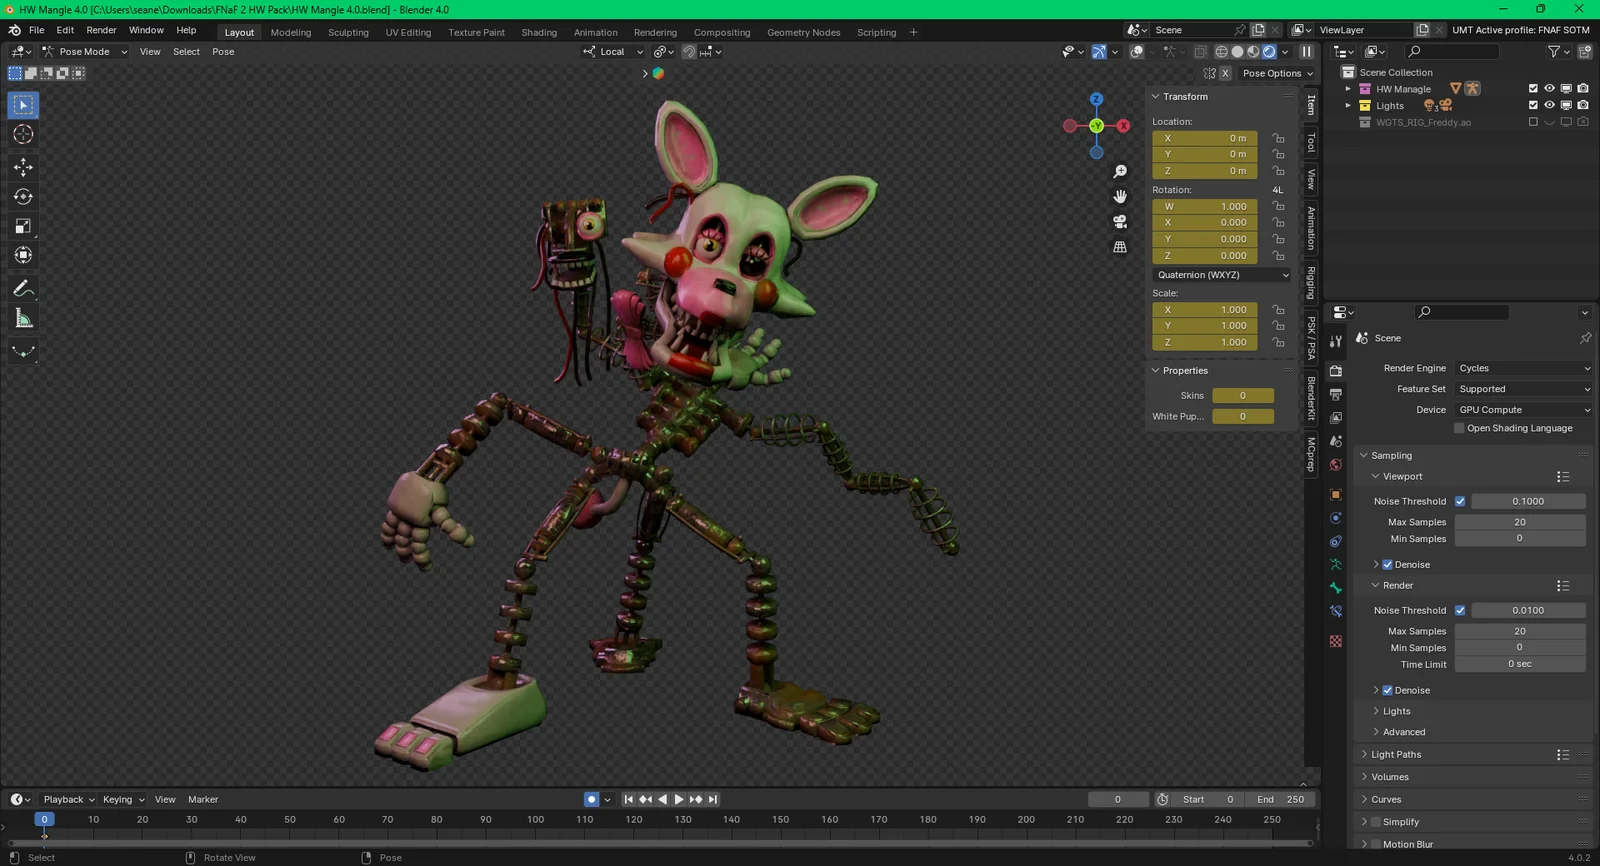
Task: Toggle Viewport Noise Threshold checkbox
Action: pos(1460,501)
